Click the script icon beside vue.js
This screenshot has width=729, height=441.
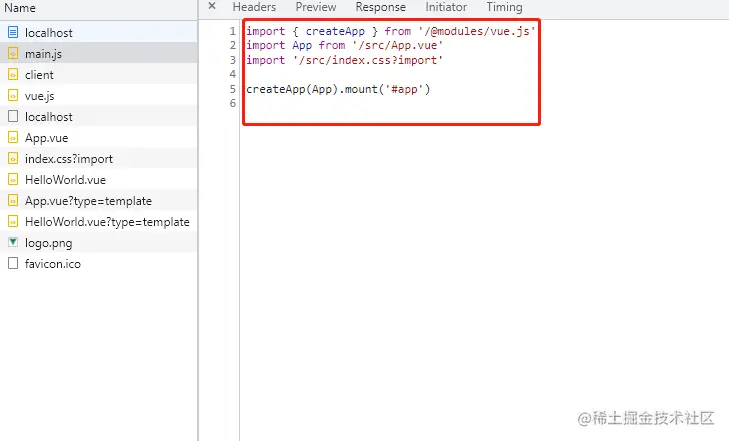tap(13, 95)
